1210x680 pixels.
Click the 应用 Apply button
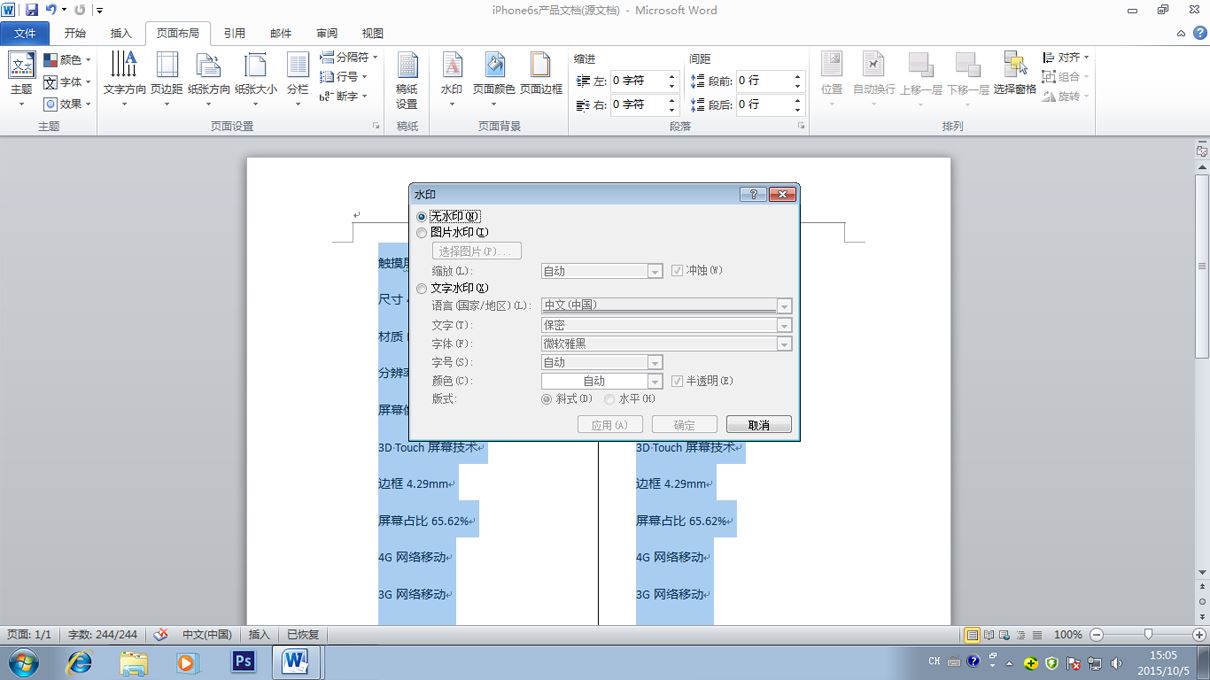tap(610, 425)
